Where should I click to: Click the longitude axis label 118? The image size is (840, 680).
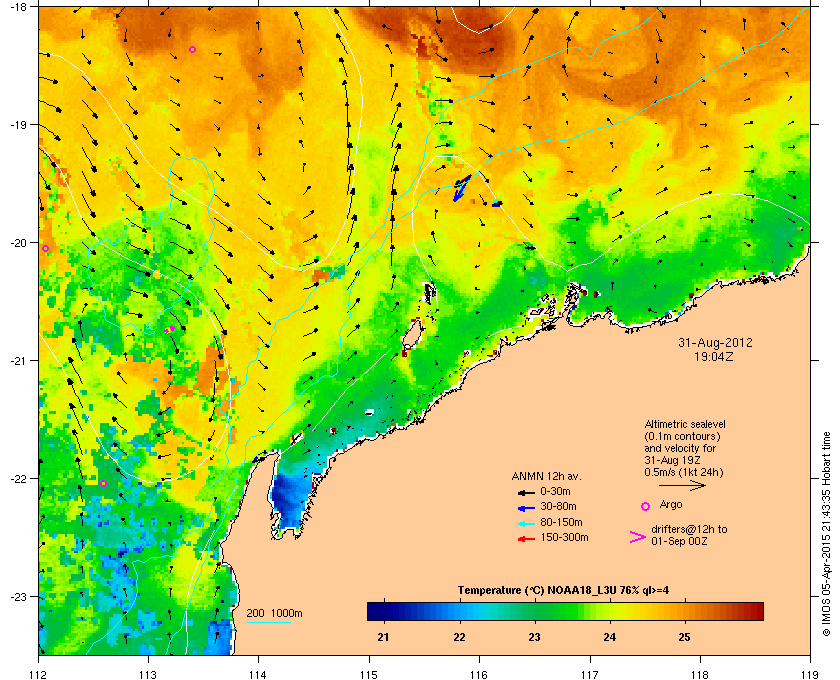tap(700, 675)
